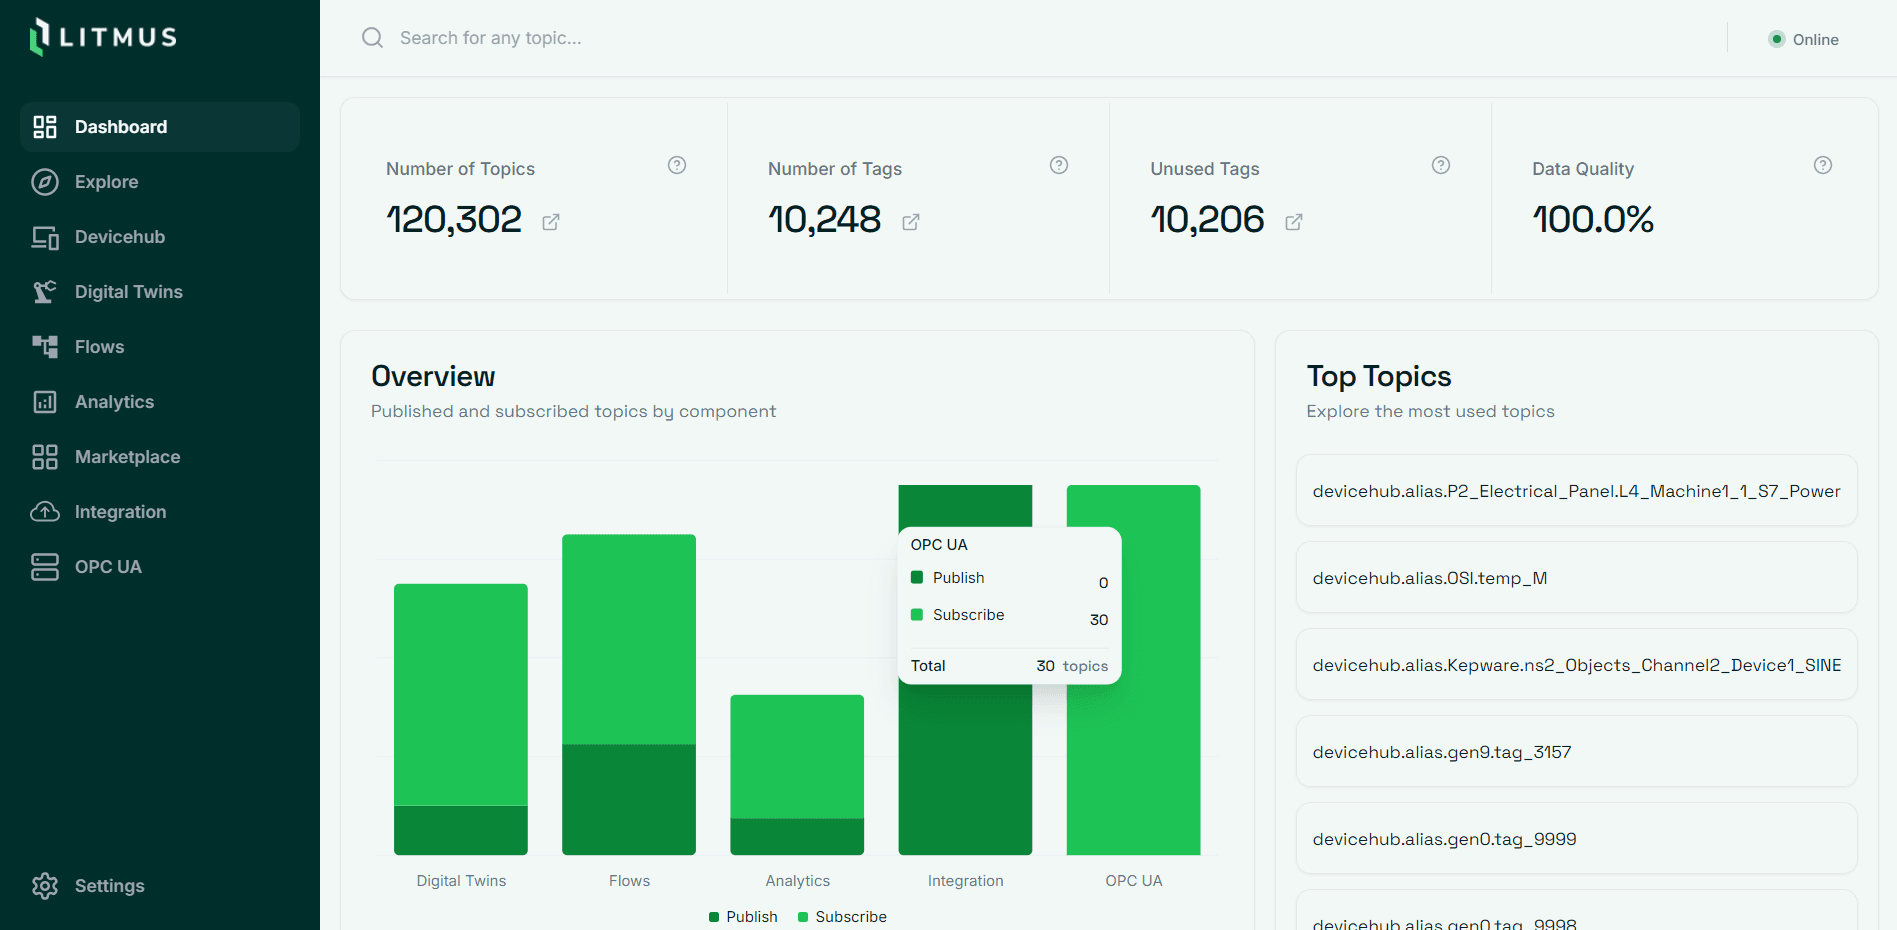Select the Explore compass icon
Image resolution: width=1897 pixels, height=930 pixels.
(45, 182)
